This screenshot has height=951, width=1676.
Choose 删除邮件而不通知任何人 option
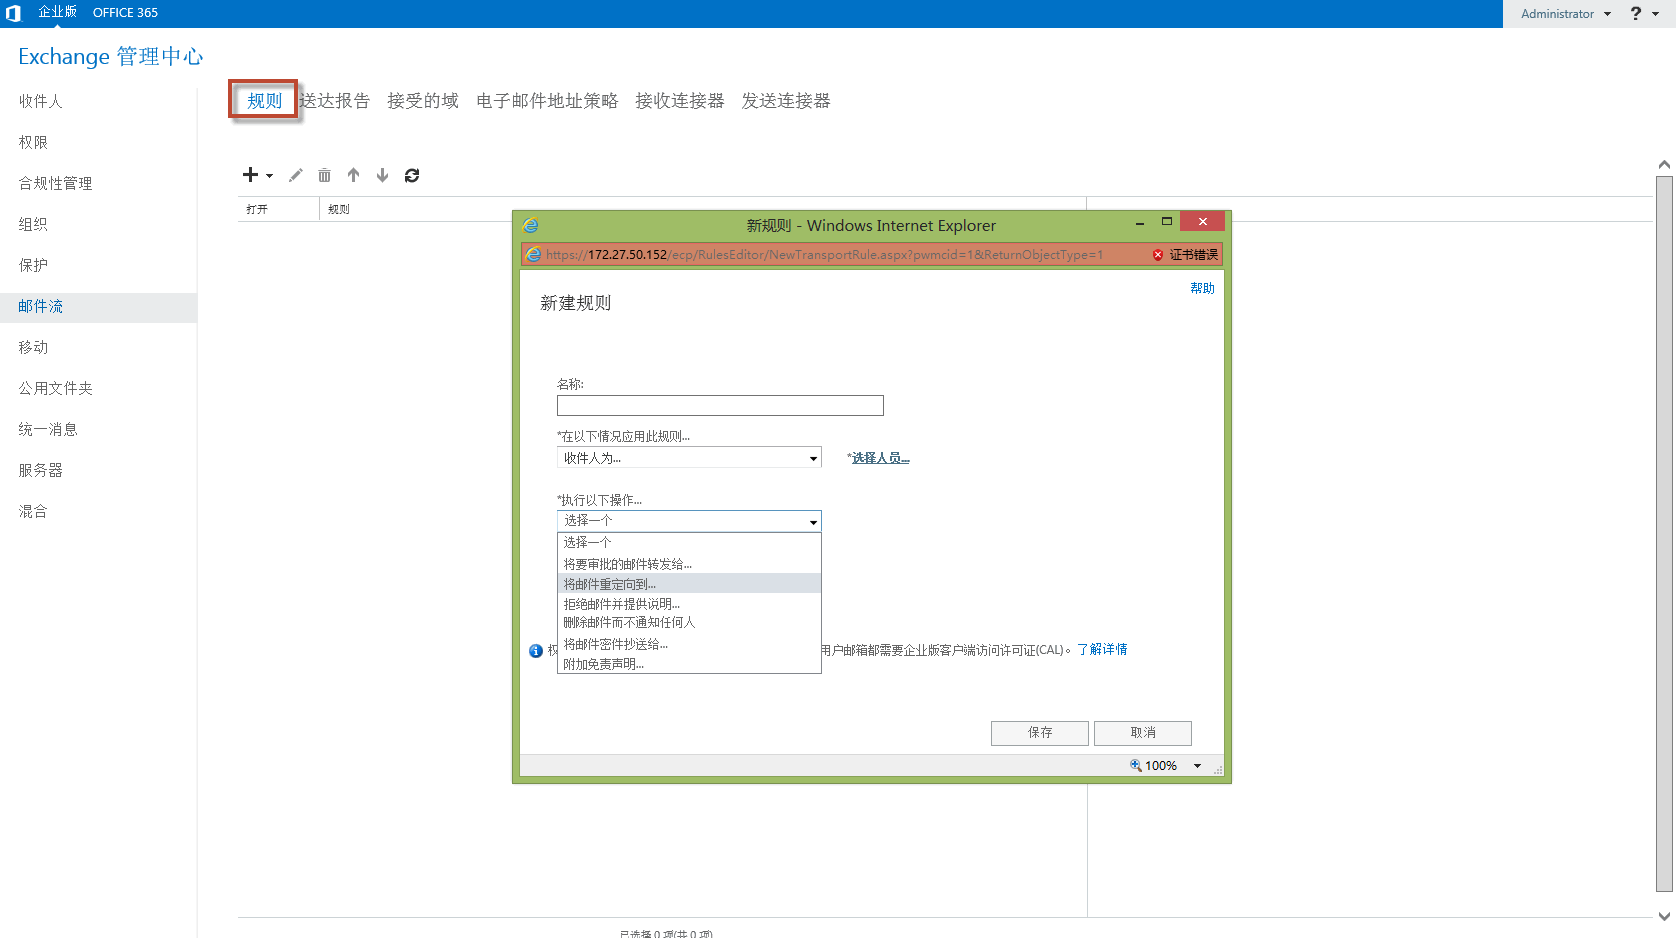point(689,622)
